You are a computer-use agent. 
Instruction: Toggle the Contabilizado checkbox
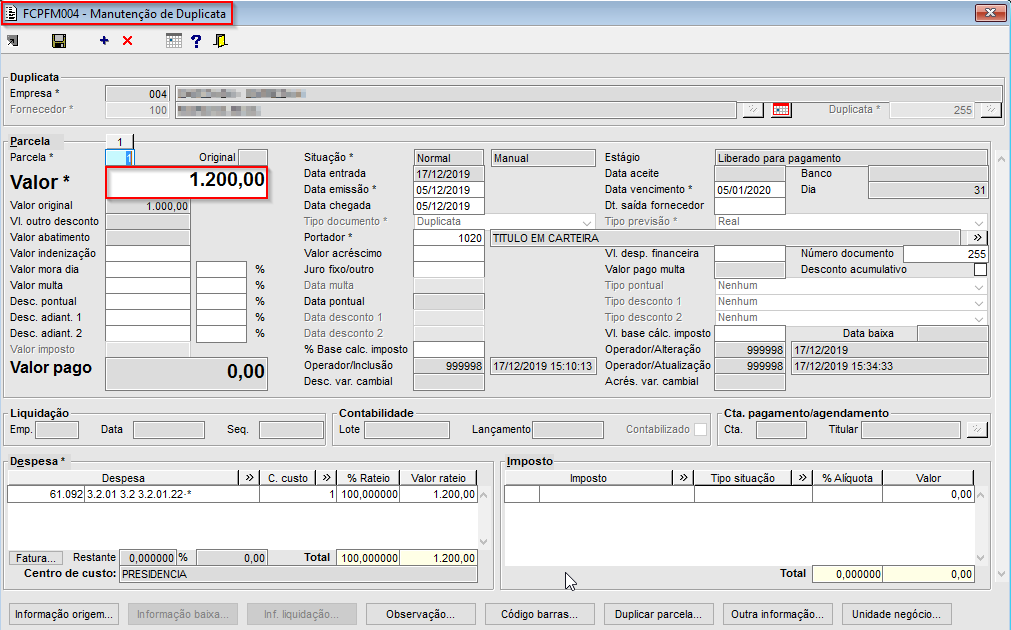[700, 429]
